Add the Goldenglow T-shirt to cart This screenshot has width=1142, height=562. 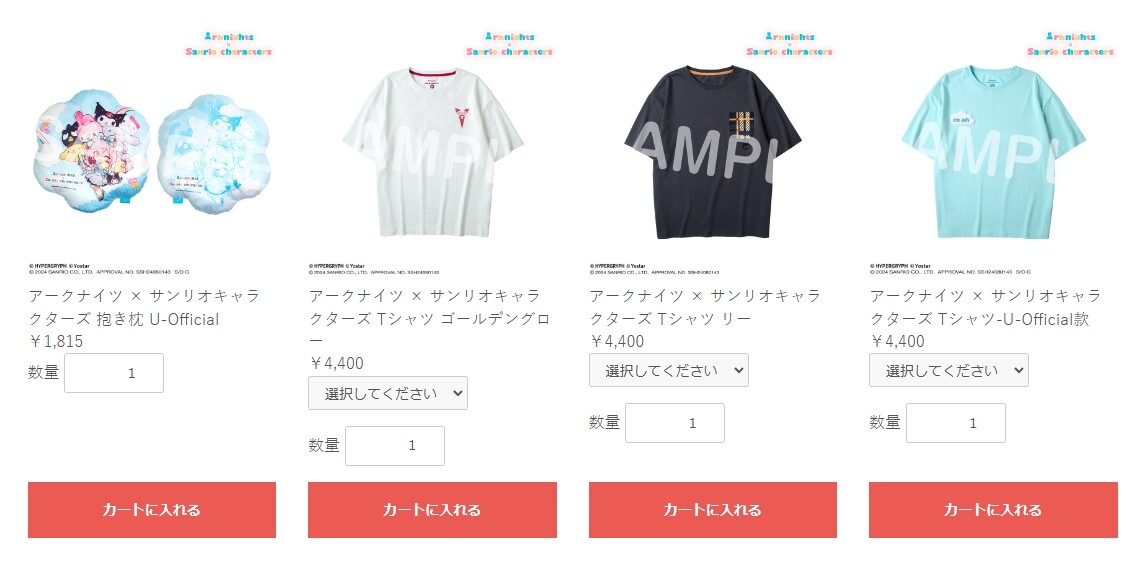click(x=432, y=510)
